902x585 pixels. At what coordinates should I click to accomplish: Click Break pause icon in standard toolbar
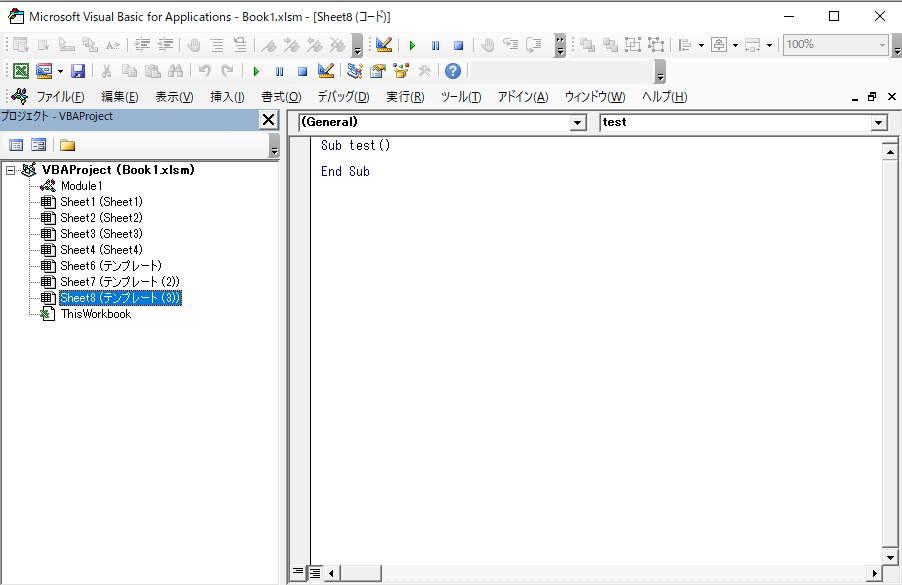(279, 71)
